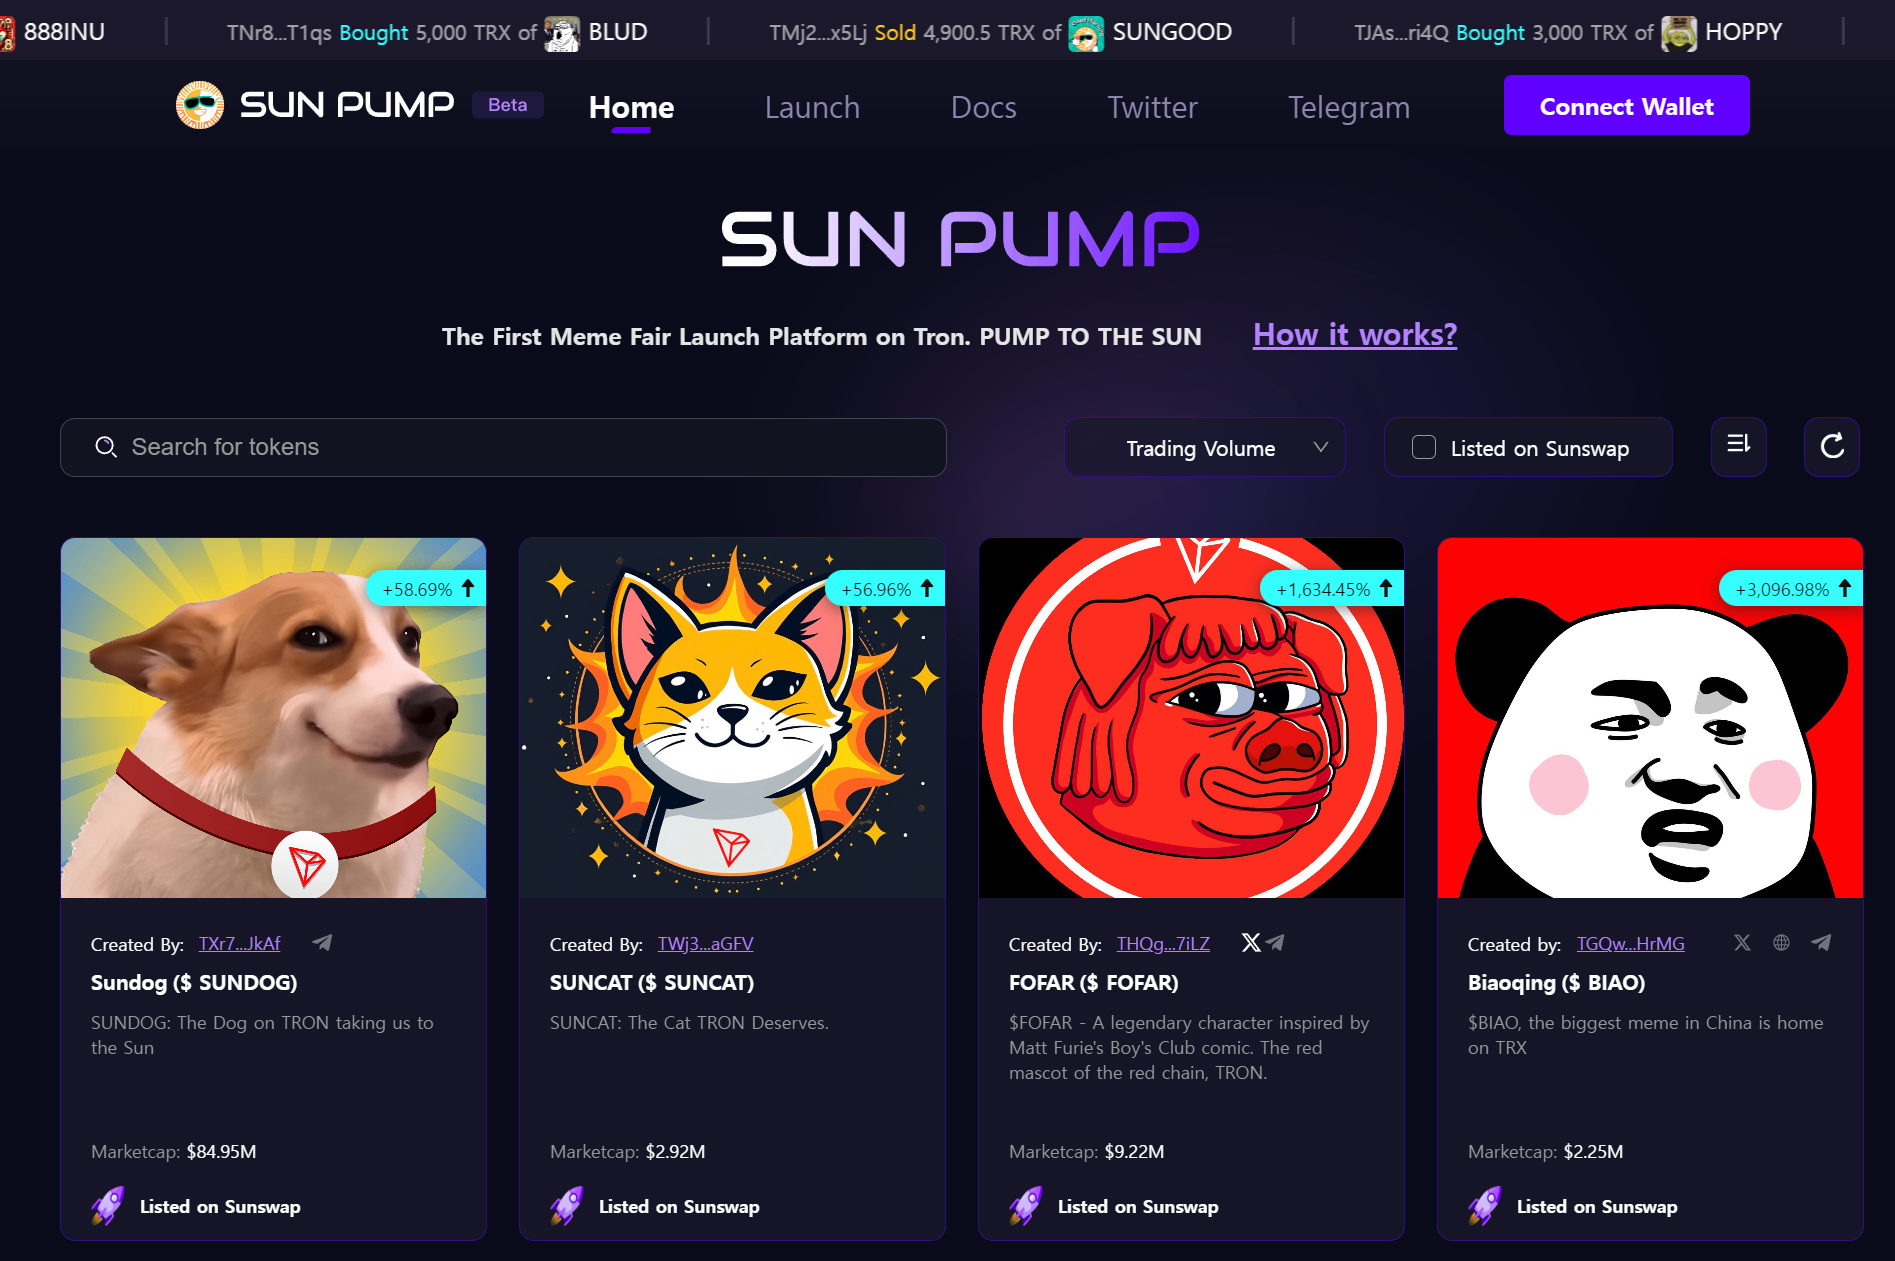Go to the Launch nav item

(x=812, y=107)
